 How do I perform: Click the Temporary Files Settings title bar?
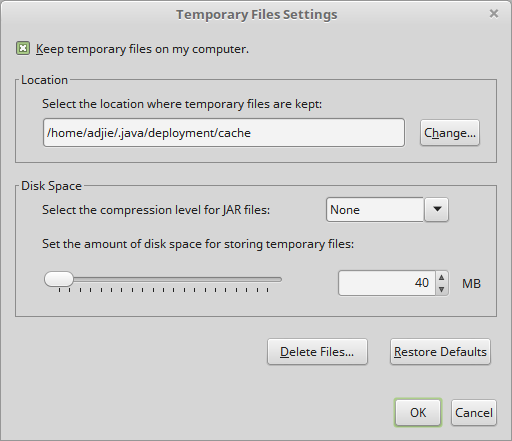point(257,14)
